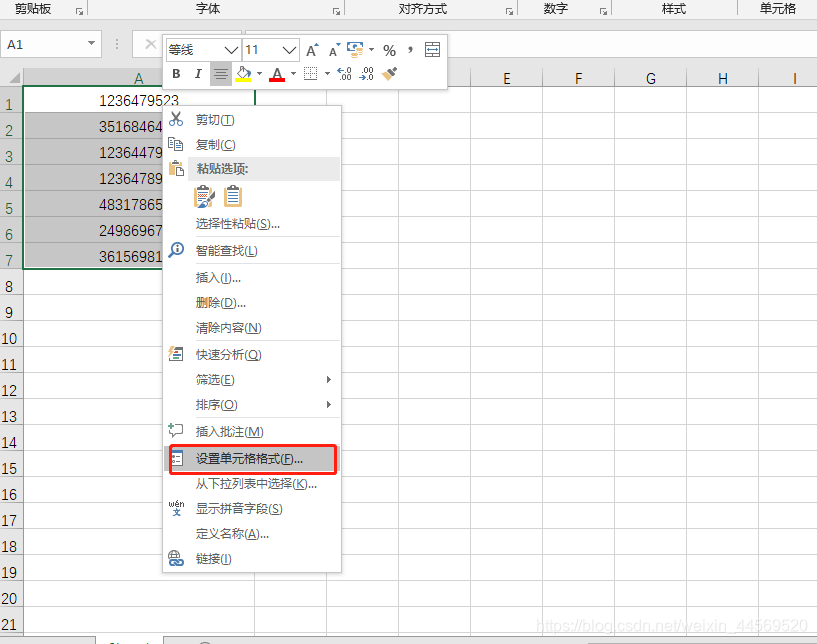Screen dimensions: 817x644
Task: Open borders dropdown arrow
Action: pos(327,74)
